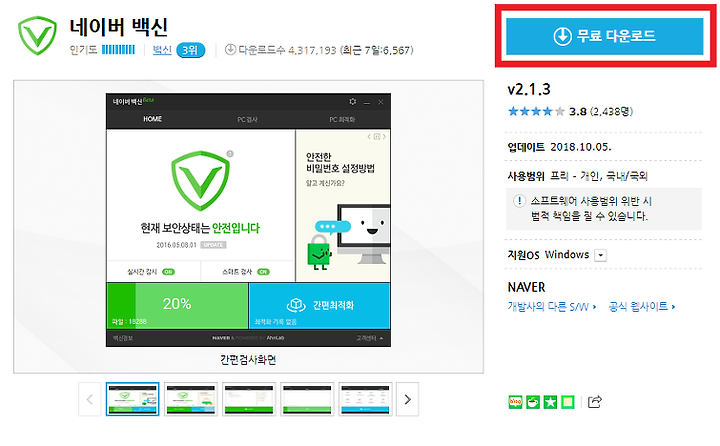This screenshot has width=720, height=446.
Task: Visit the official website link
Action: pos(641,306)
